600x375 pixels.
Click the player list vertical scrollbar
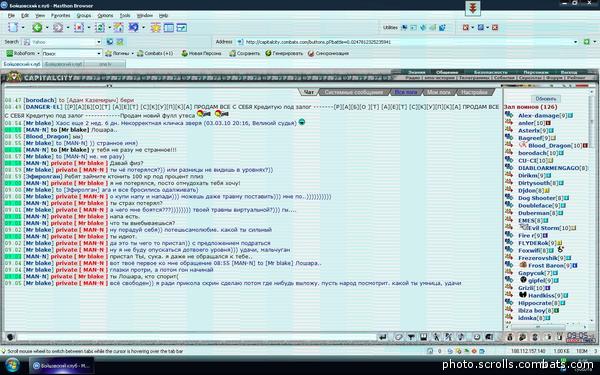[592, 207]
